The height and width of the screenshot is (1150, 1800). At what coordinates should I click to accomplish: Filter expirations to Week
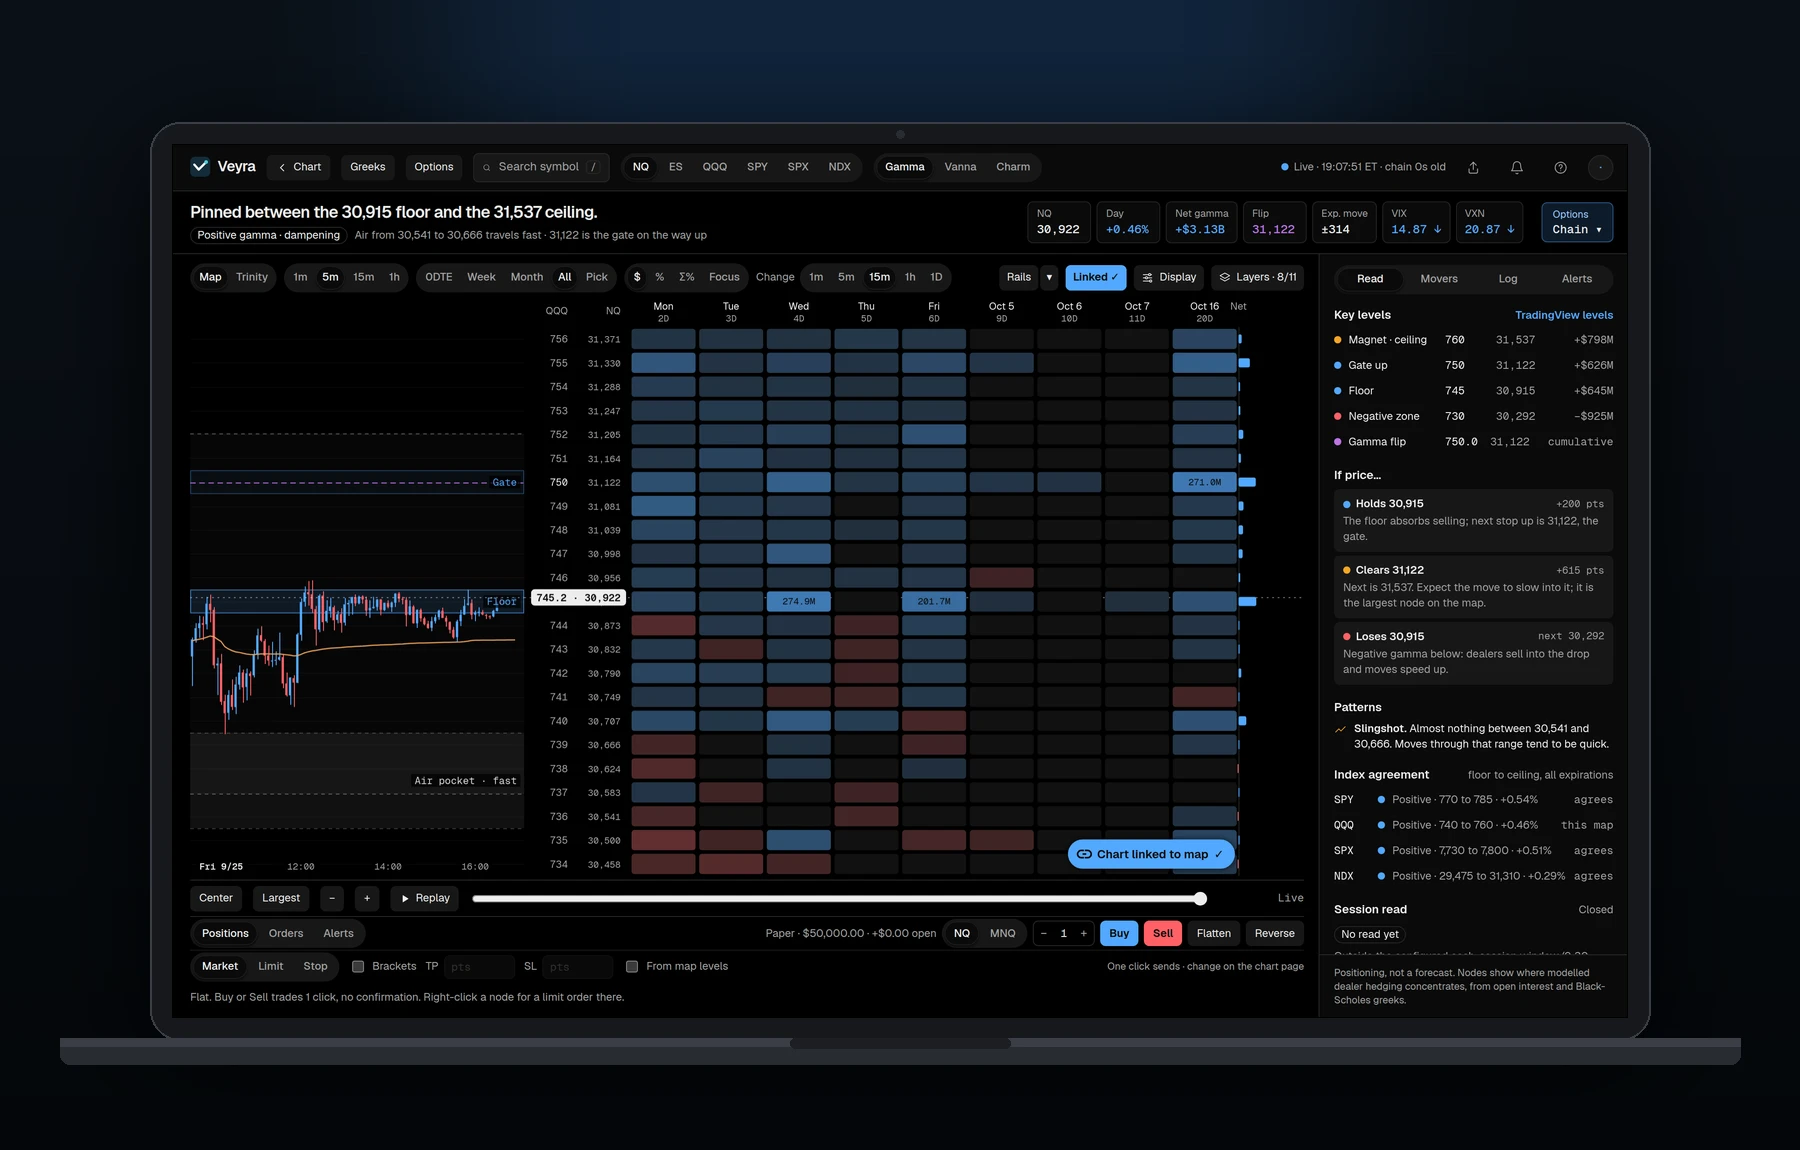[482, 277]
